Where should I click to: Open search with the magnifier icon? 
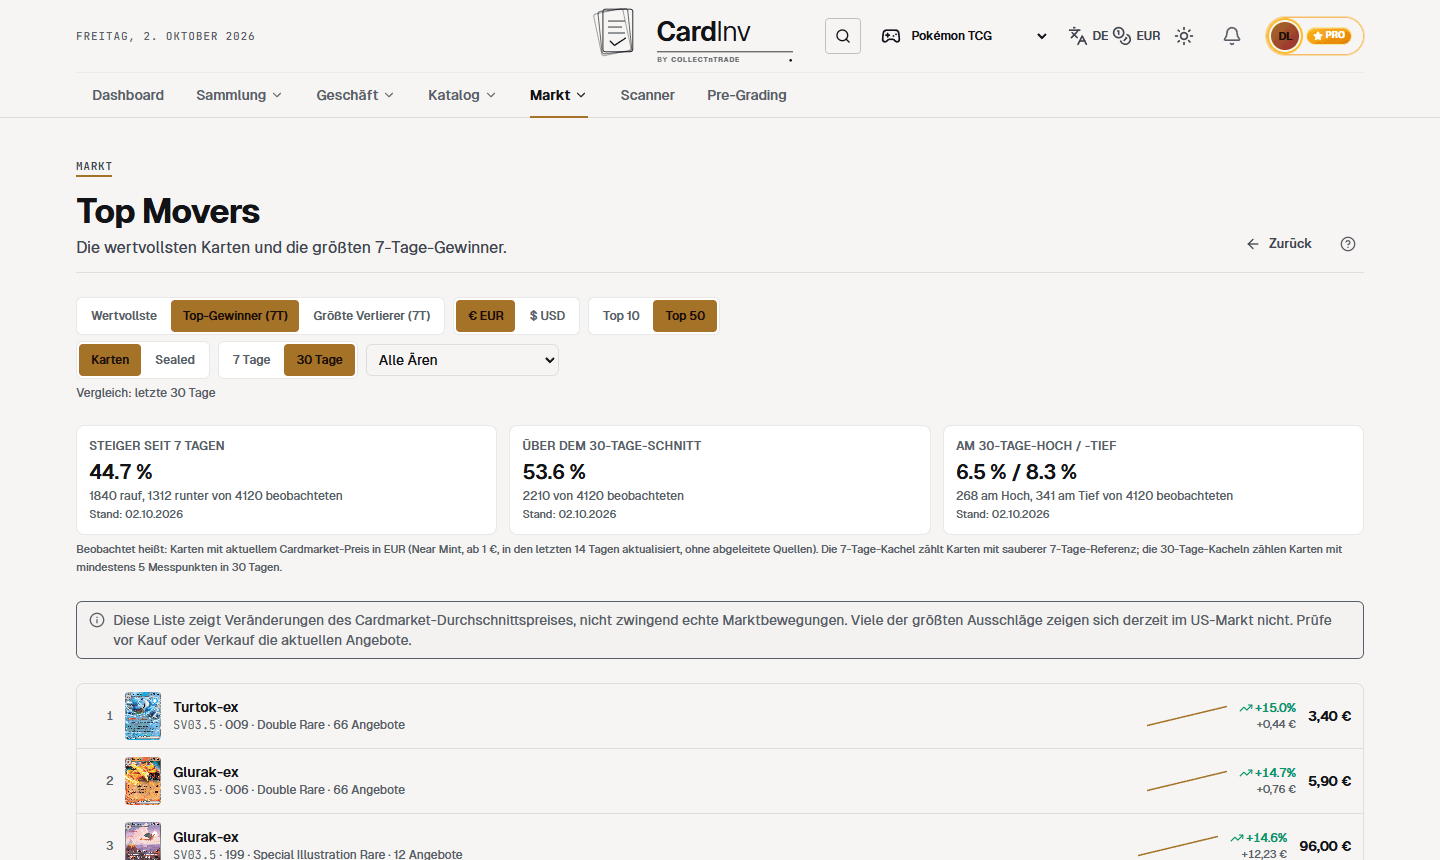pyautogui.click(x=843, y=36)
